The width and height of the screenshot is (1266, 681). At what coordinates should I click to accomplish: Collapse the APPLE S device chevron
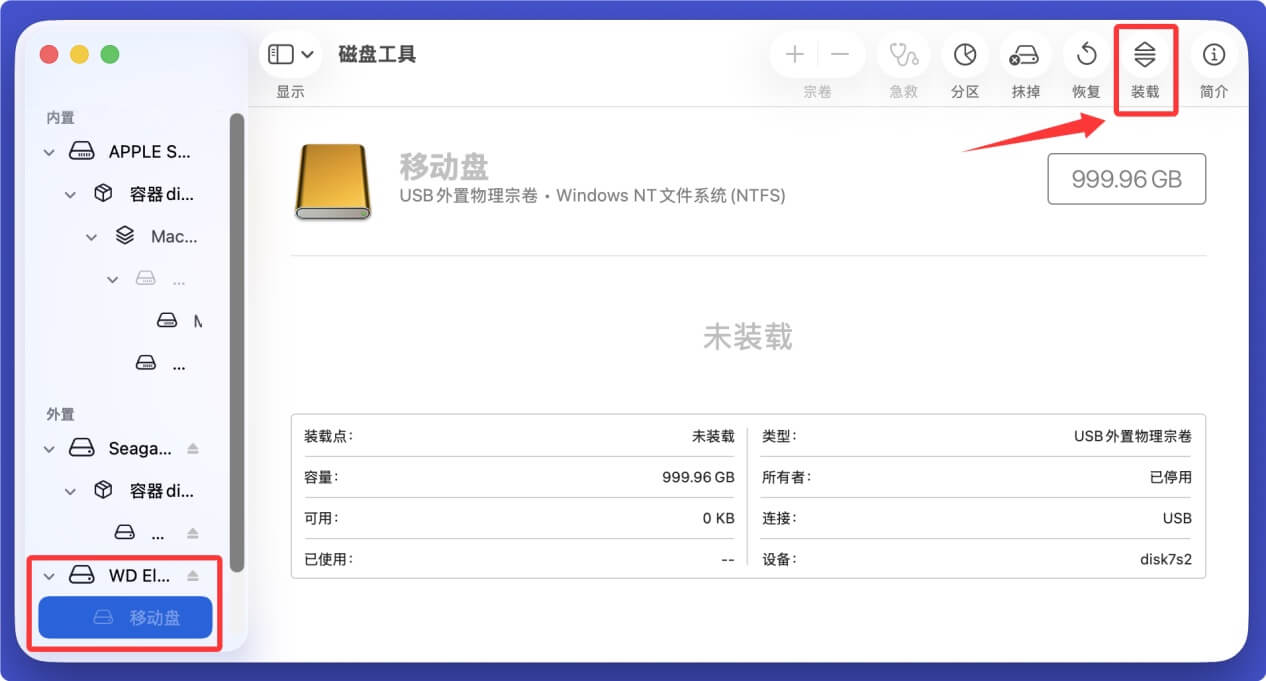tap(48, 151)
